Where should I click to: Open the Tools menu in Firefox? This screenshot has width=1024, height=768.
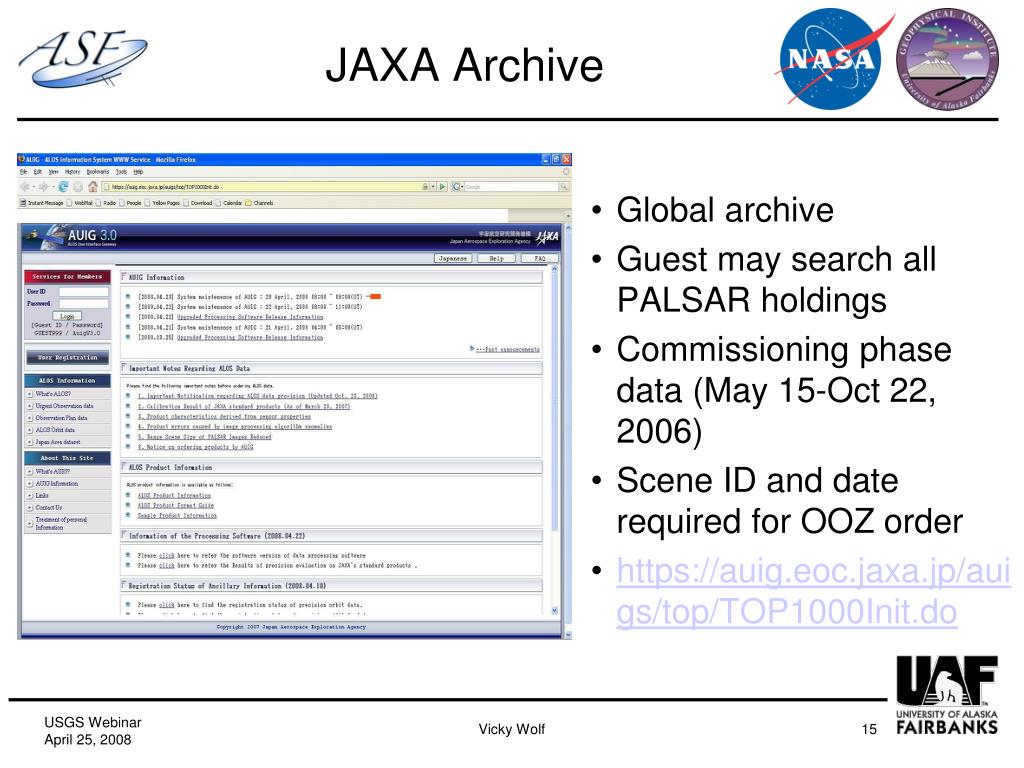[x=121, y=172]
